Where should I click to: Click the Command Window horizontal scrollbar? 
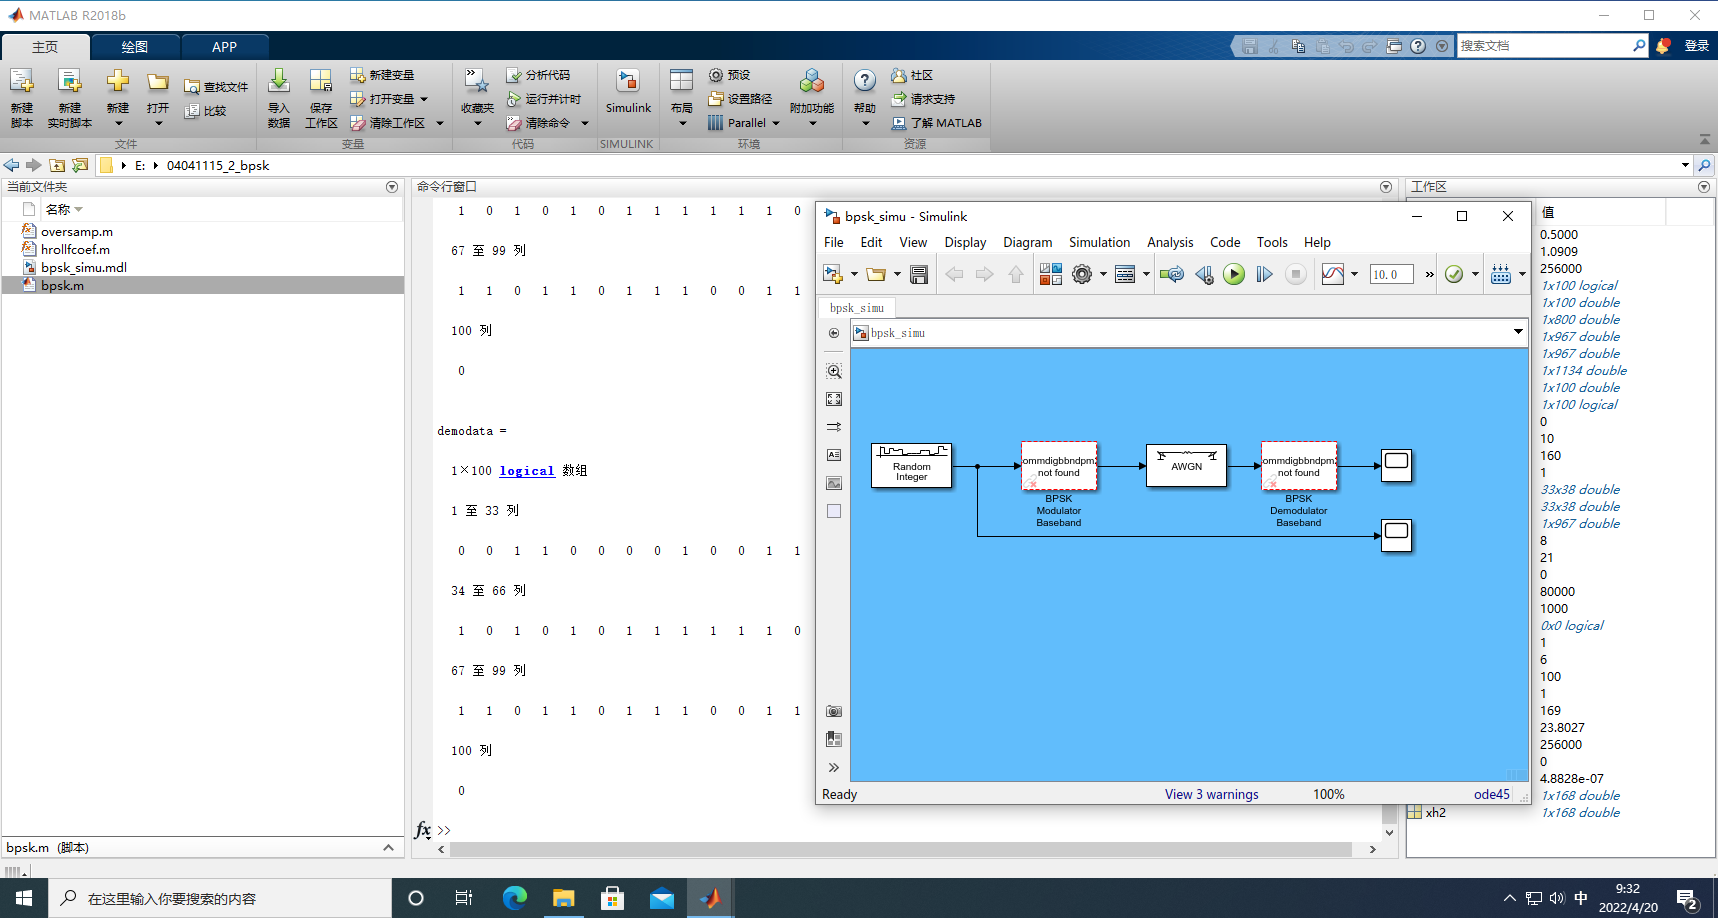pyautogui.click(x=901, y=849)
